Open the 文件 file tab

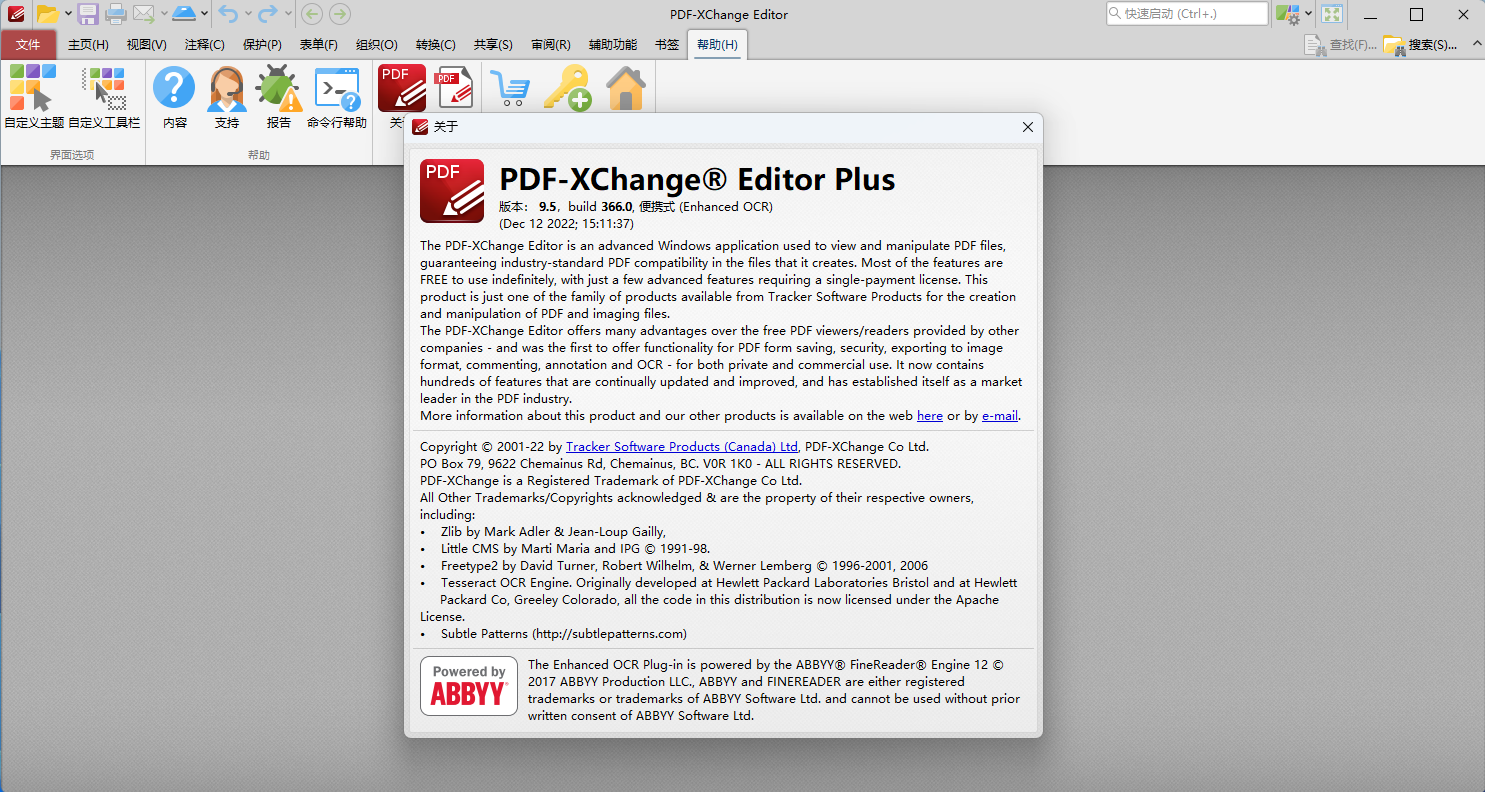pos(28,45)
